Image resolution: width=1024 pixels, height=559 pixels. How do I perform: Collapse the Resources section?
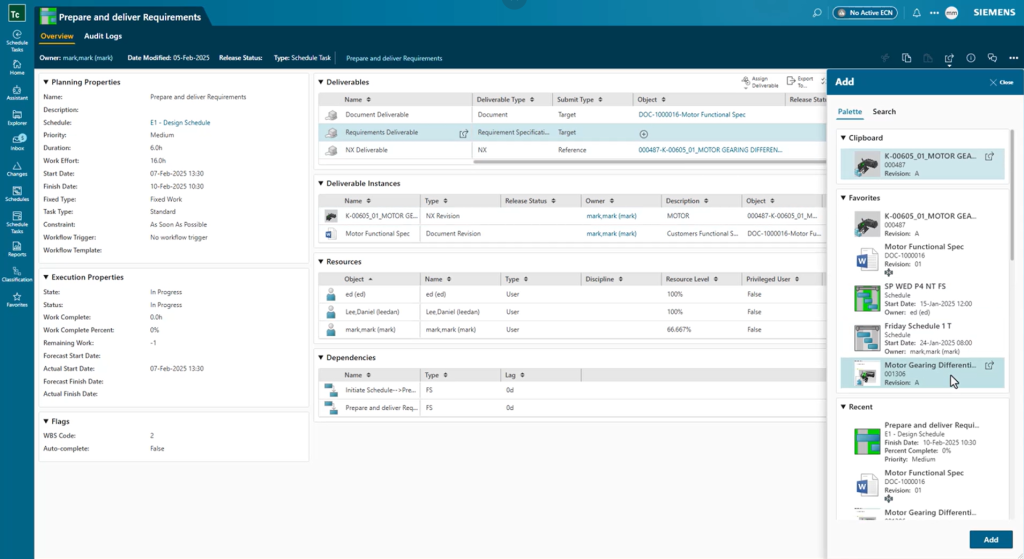(x=321, y=262)
